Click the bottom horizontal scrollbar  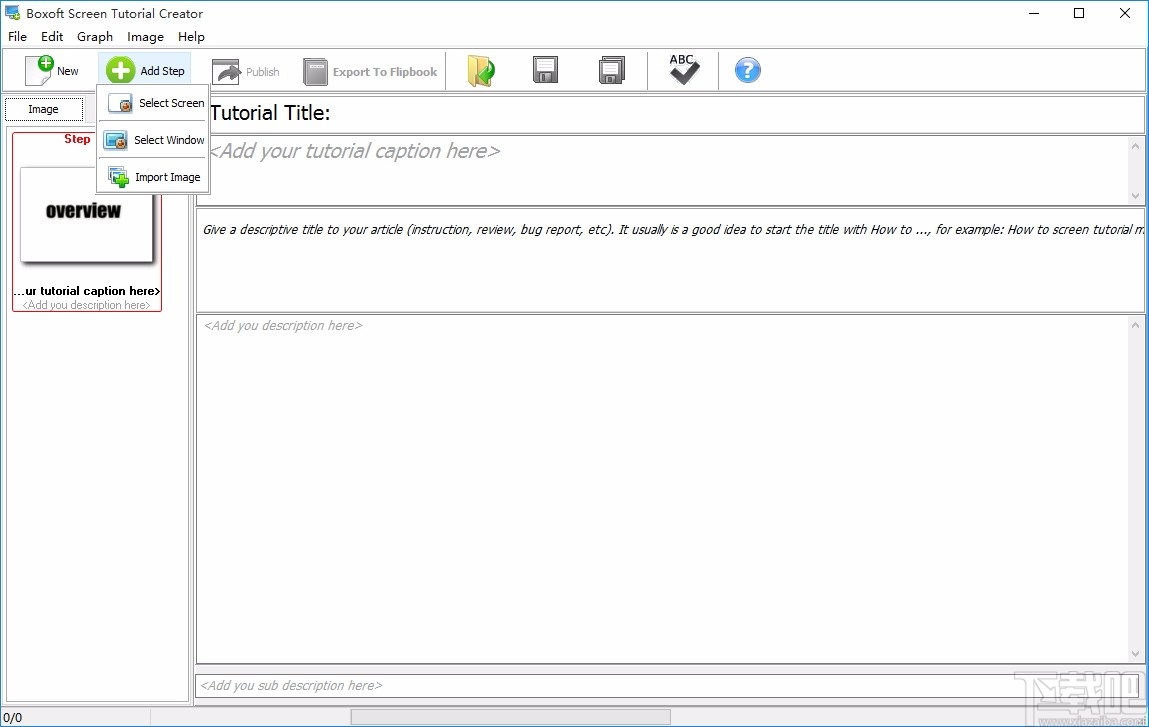click(510, 716)
